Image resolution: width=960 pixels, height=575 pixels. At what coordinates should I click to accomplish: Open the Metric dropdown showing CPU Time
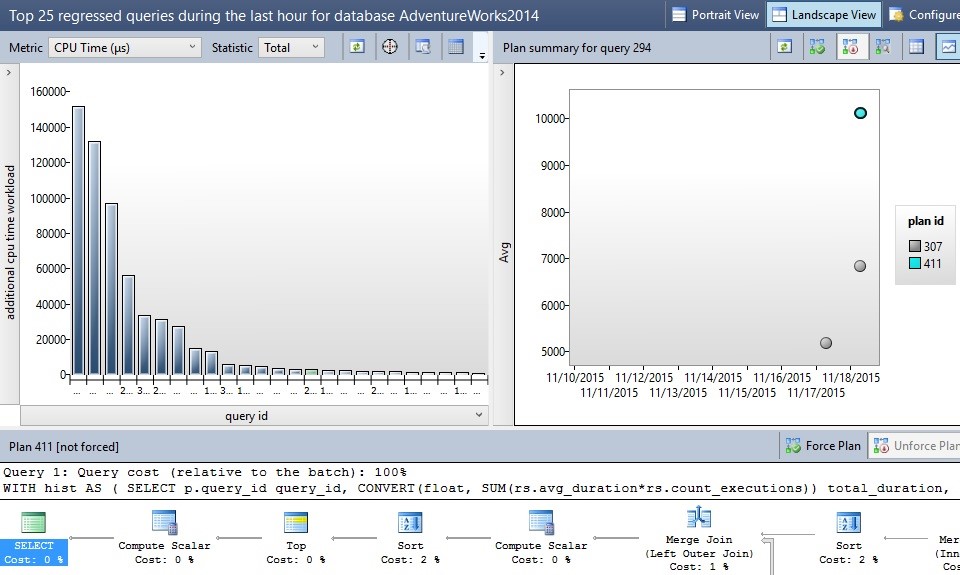point(124,47)
